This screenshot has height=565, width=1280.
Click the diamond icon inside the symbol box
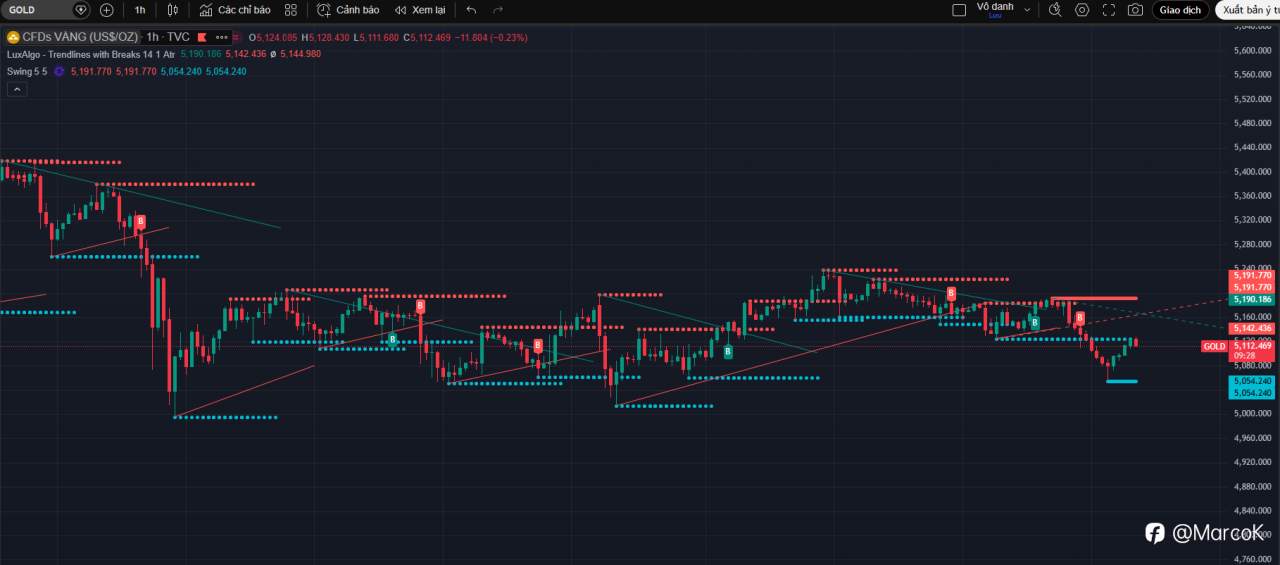82,10
